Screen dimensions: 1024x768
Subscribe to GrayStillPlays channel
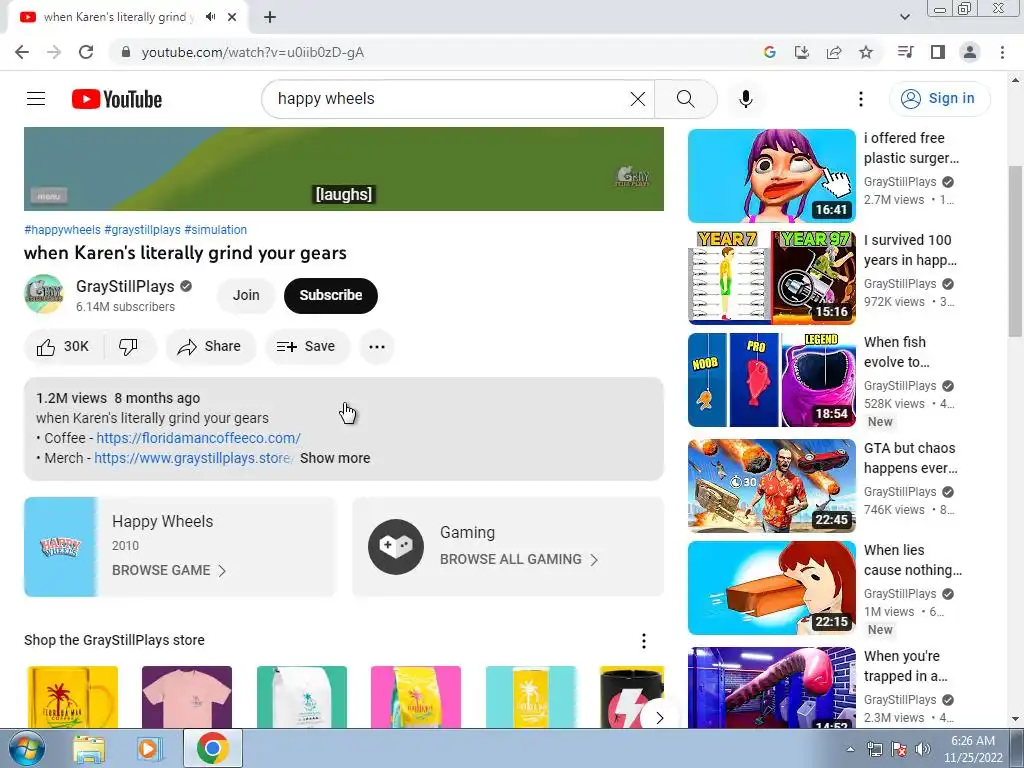(x=330, y=295)
